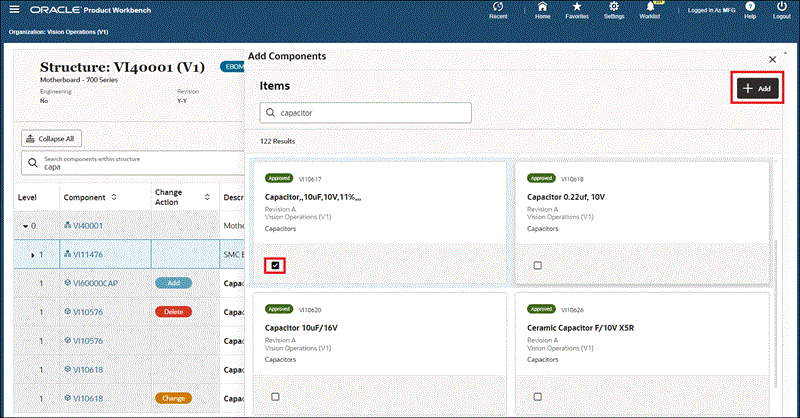This screenshot has width=800, height=418.
Task: Open component link VI40001
Action: (x=88, y=226)
